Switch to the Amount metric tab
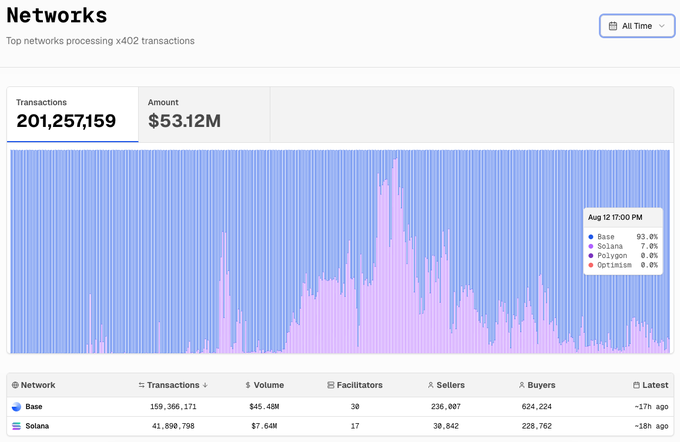680x442 pixels. (204, 114)
